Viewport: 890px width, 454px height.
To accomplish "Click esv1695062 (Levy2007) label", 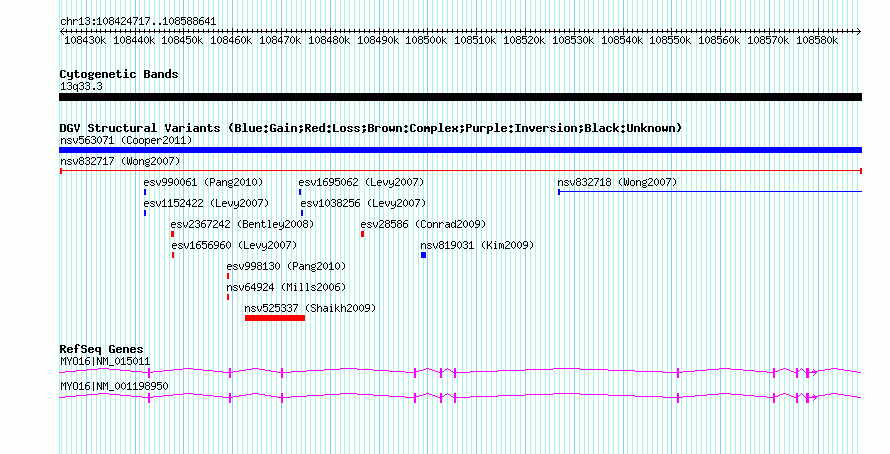I will 361,182.
